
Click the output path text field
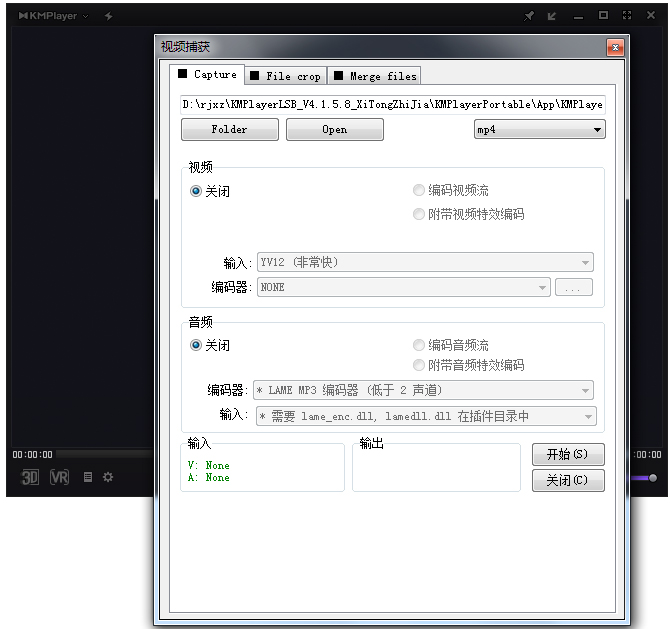click(392, 104)
